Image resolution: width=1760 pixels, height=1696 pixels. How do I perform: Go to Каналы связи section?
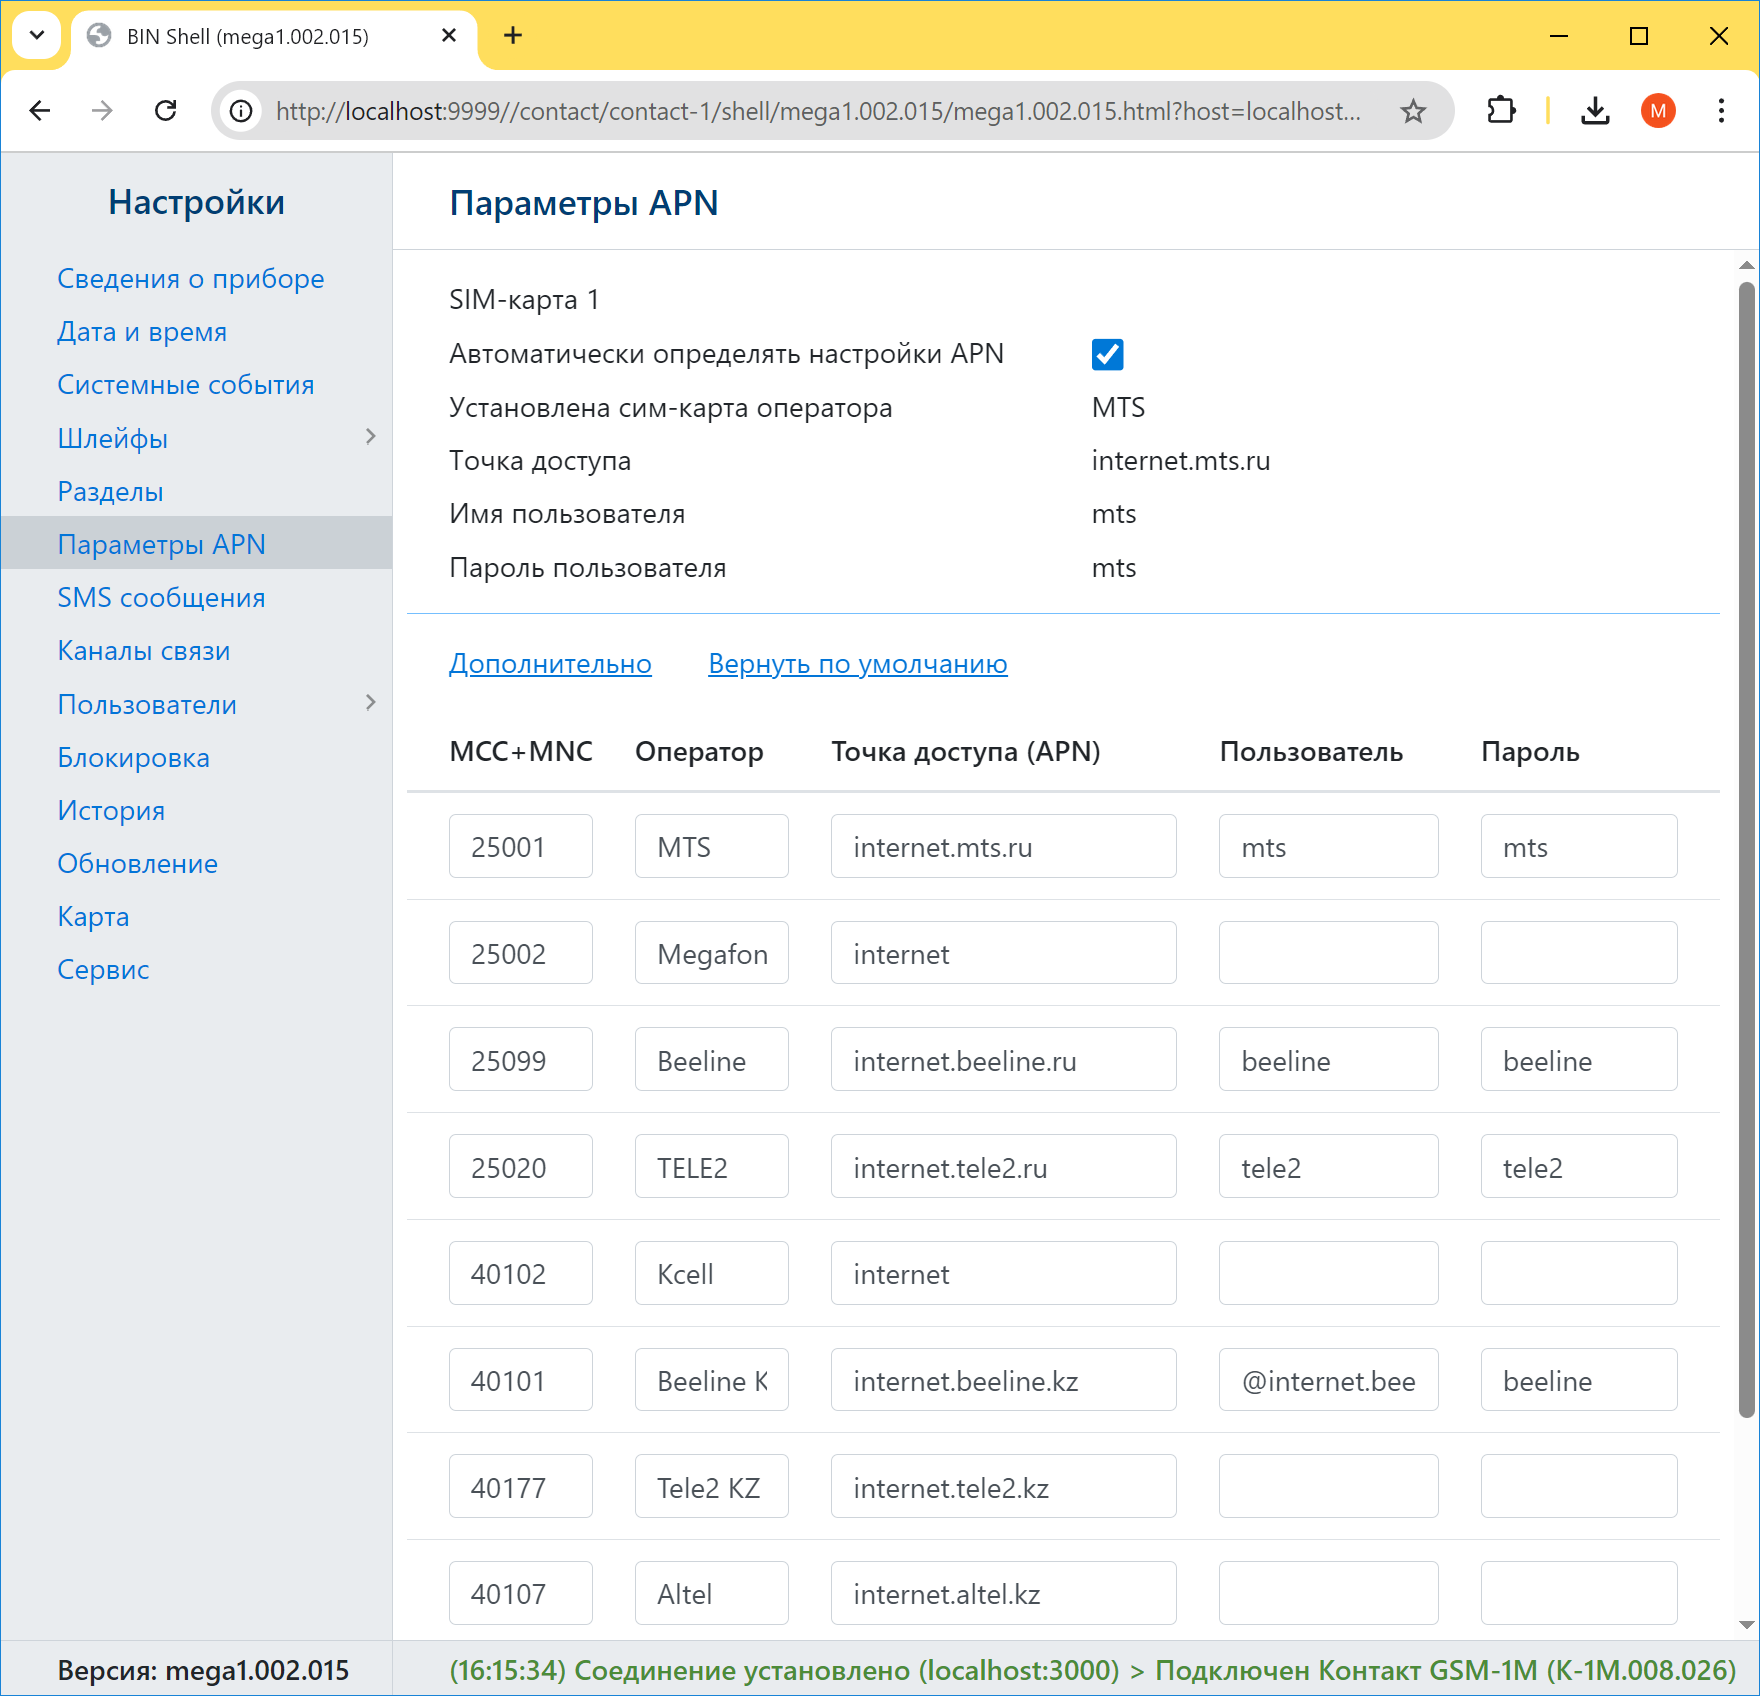click(x=144, y=651)
